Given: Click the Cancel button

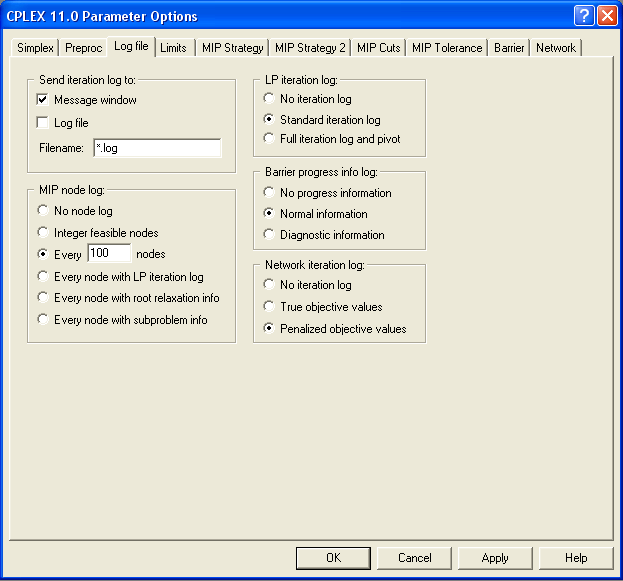Looking at the screenshot, I should tap(414, 558).
